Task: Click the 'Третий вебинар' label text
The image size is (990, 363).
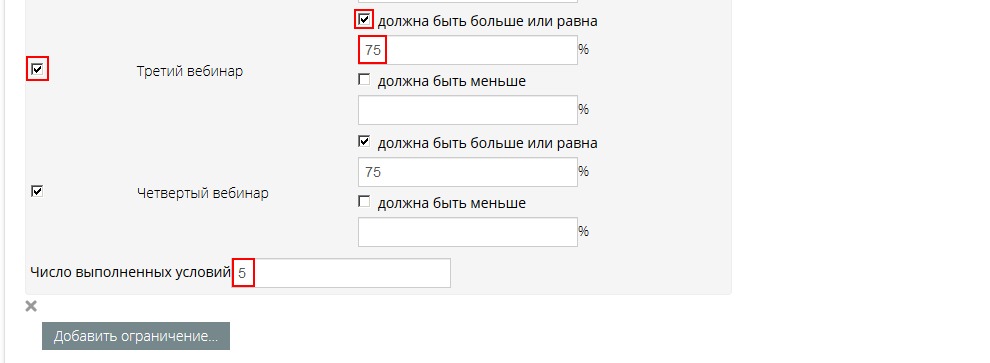Action: (x=189, y=71)
